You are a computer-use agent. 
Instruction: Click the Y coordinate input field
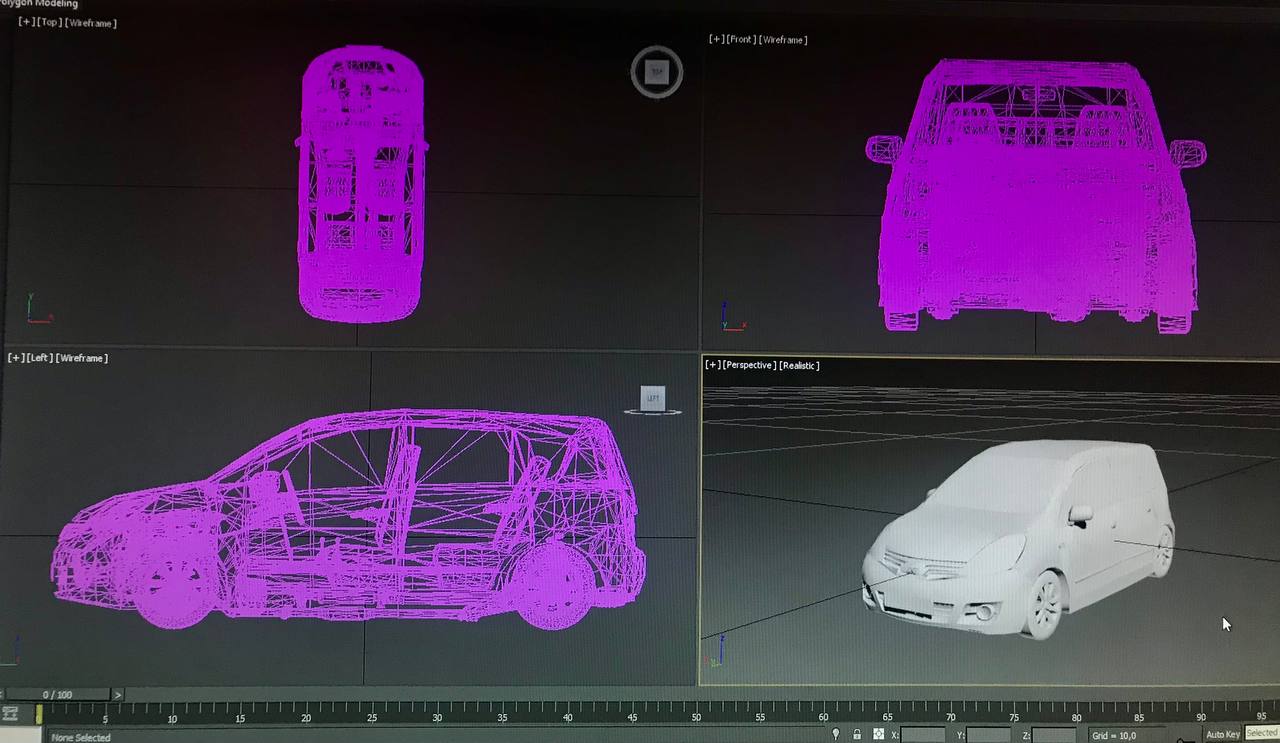tap(988, 735)
